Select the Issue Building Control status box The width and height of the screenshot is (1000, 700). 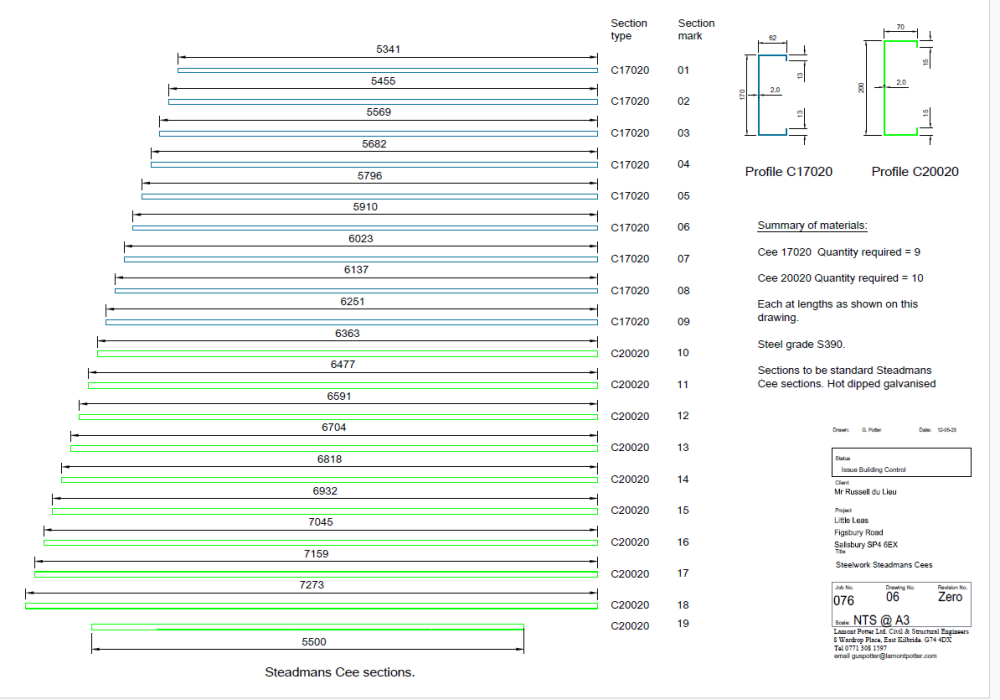pyautogui.click(x=901, y=462)
